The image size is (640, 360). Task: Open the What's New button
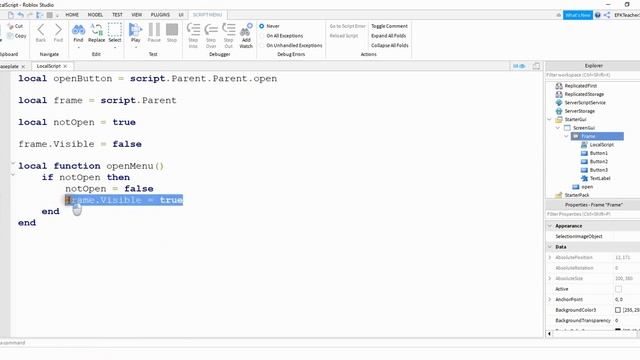(x=578, y=15)
